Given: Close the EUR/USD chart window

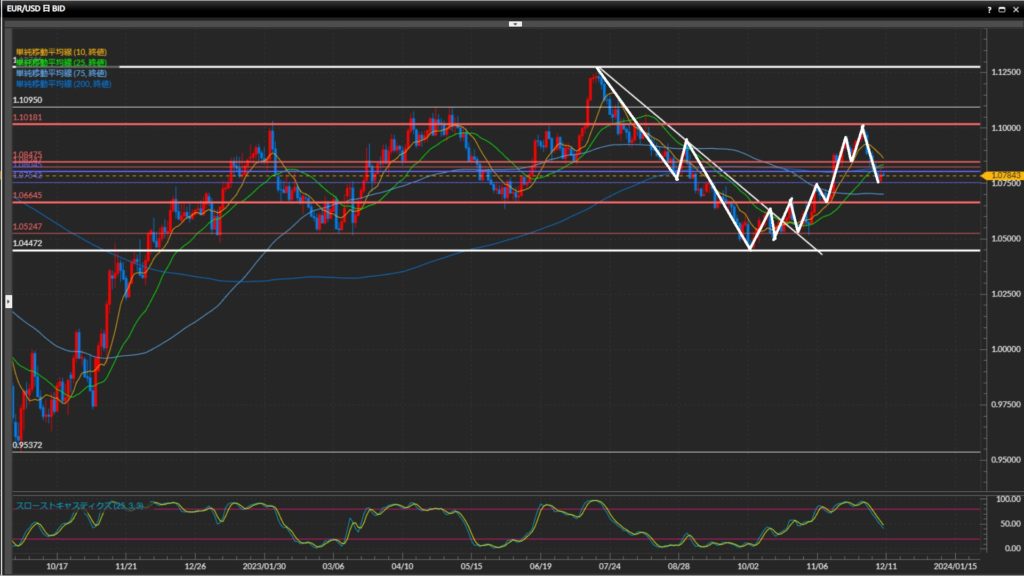Looking at the screenshot, I should pos(1013,8).
